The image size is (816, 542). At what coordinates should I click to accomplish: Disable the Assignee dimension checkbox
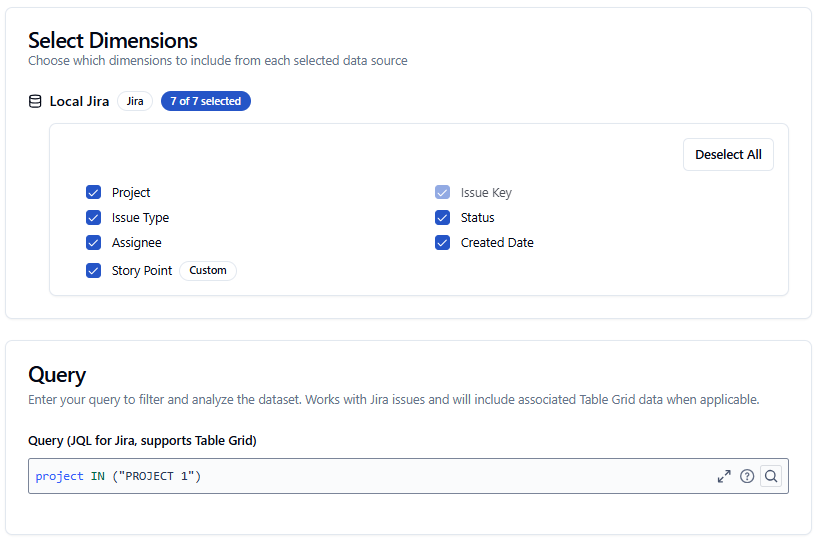pos(94,243)
